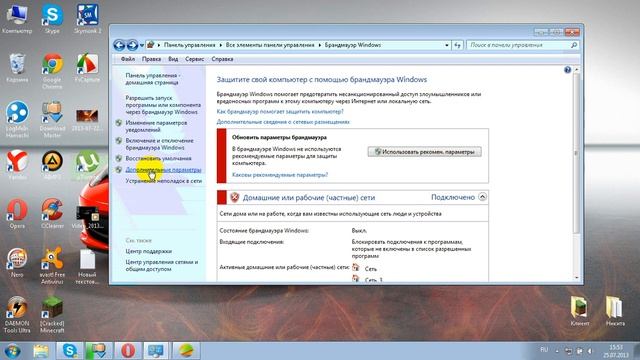Viewport: 640px width, 360px height.
Task: Open Включение и отключение брандмауэра Windows
Action: (x=160, y=144)
